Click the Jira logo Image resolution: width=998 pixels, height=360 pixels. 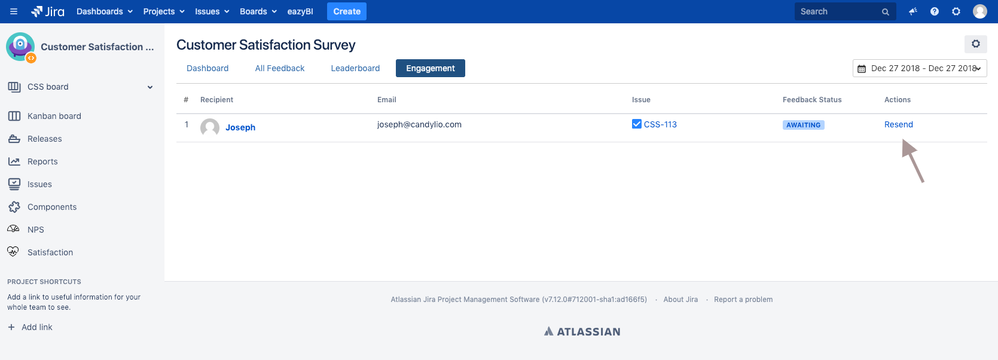(48, 11)
